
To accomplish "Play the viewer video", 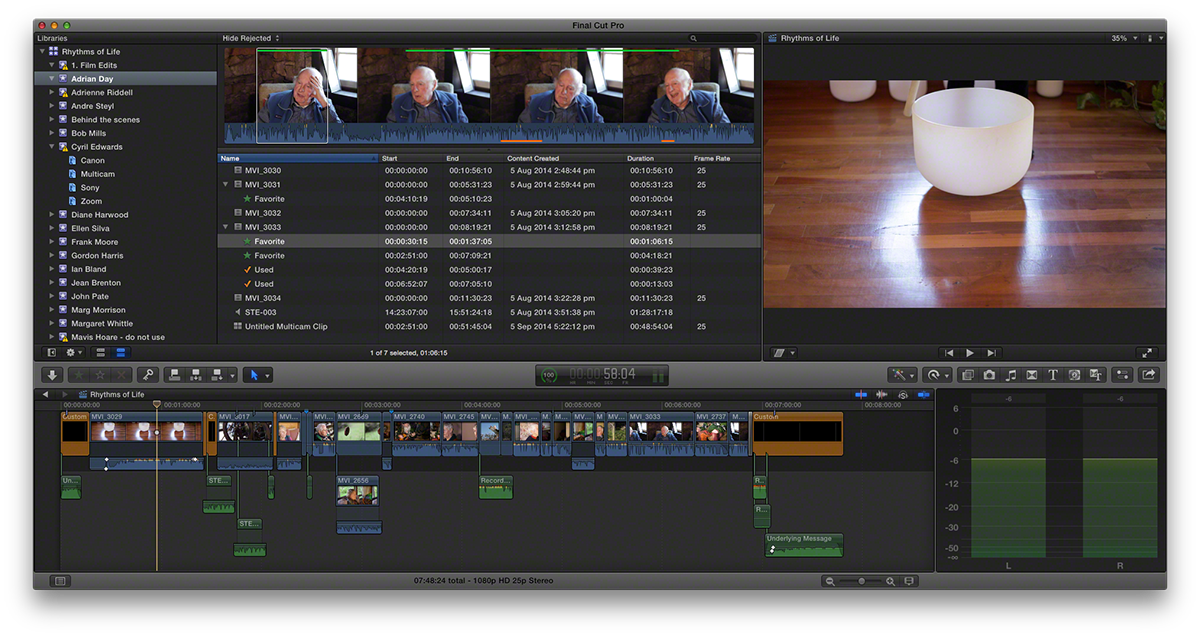I will (x=969, y=353).
